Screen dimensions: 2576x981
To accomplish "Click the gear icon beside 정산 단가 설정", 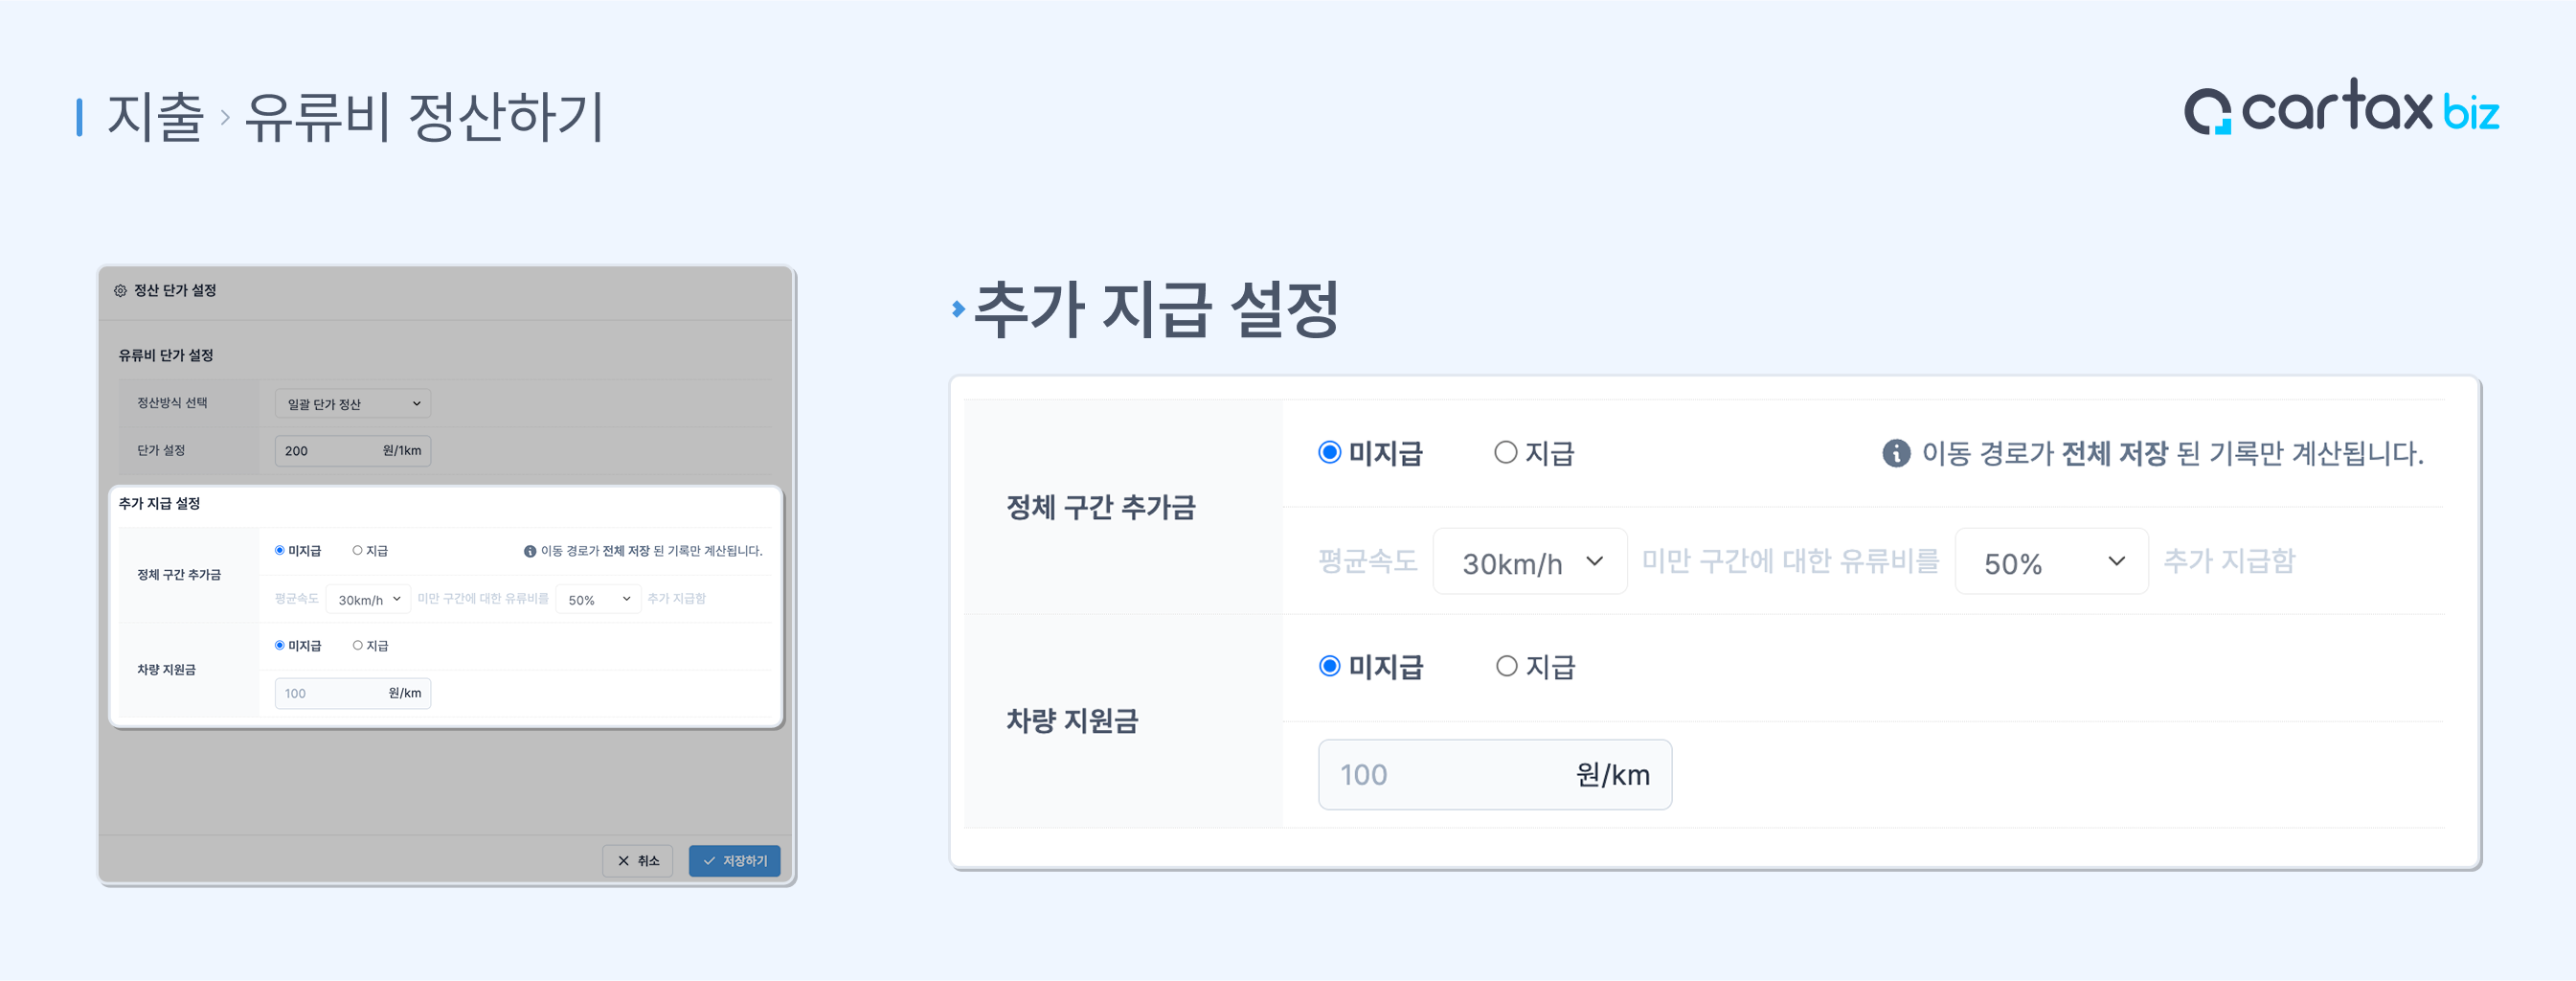I will [x=120, y=291].
